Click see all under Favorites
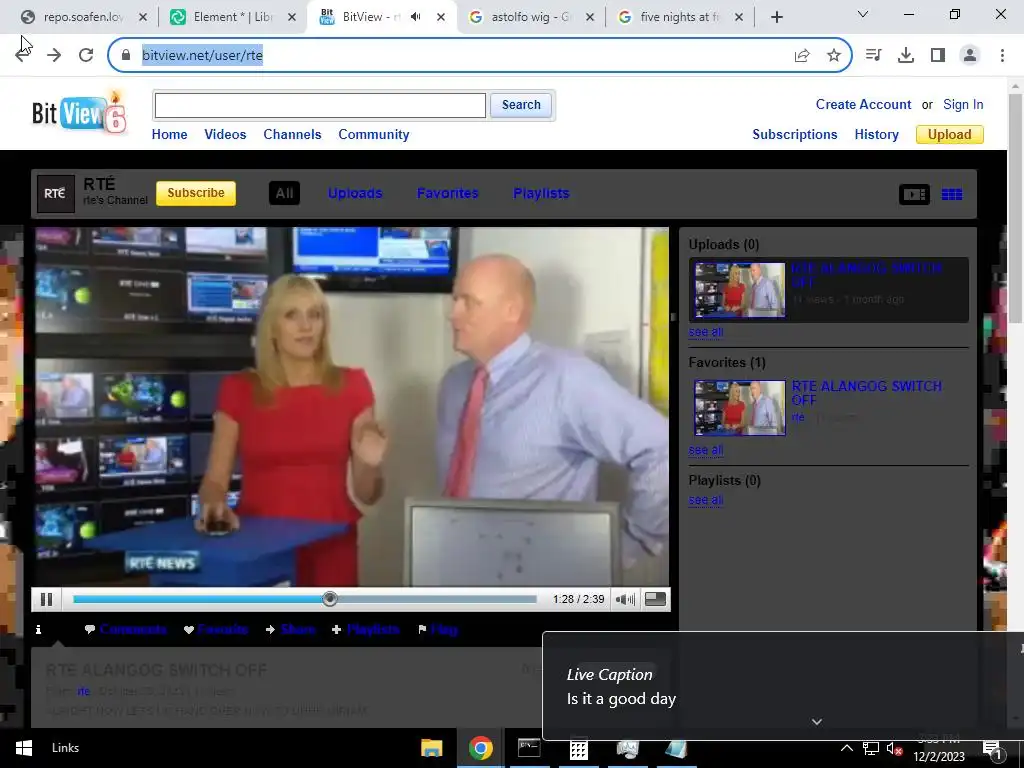Image resolution: width=1024 pixels, height=768 pixels. 706,450
